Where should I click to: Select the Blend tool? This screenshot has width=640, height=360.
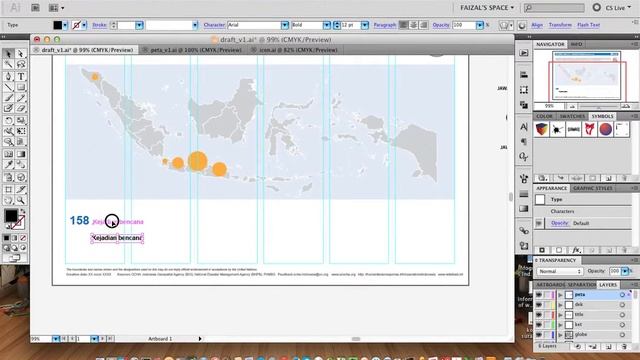point(21,164)
